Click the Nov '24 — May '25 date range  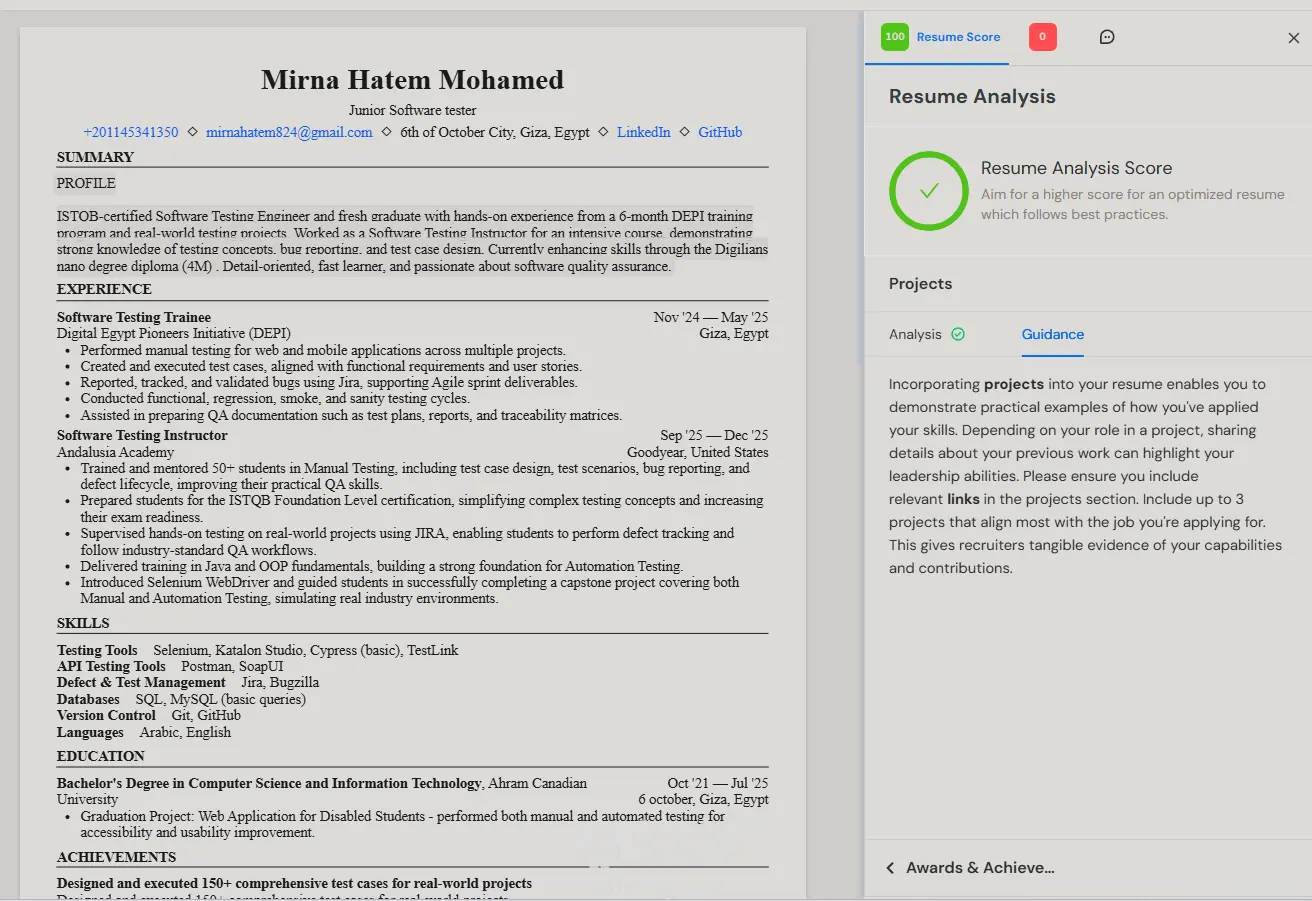tap(711, 317)
